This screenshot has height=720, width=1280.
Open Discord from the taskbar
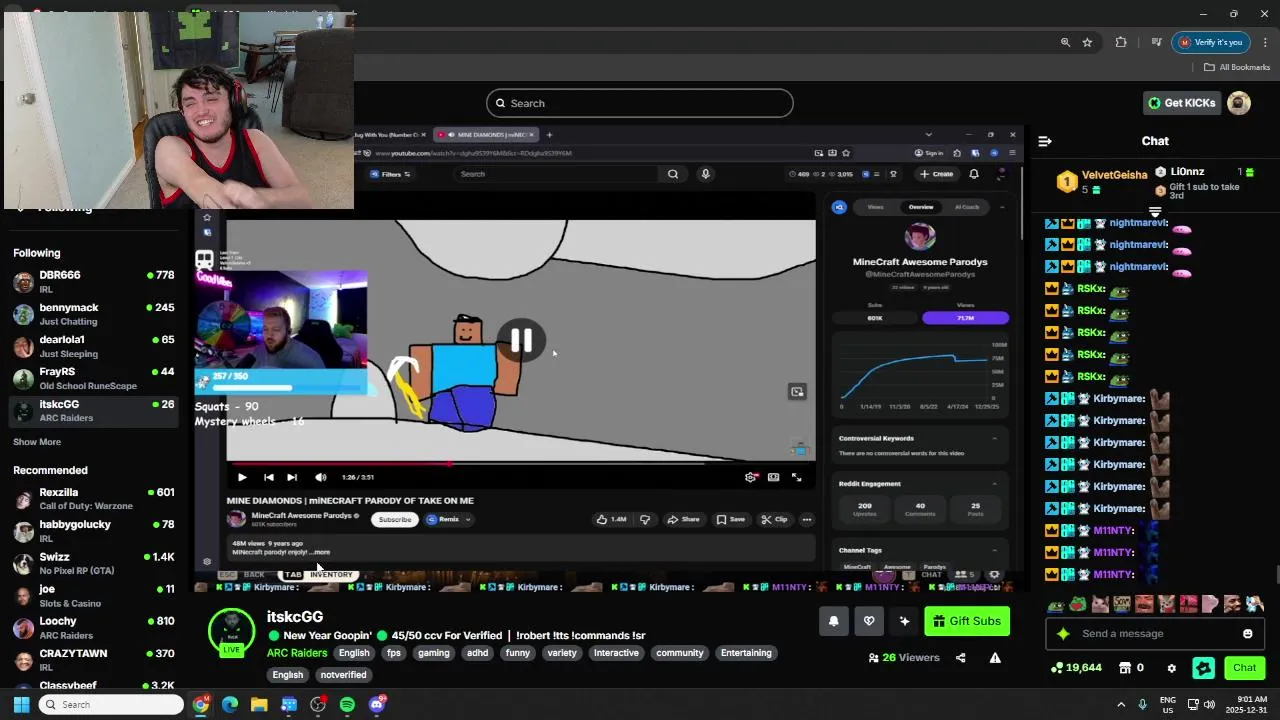pyautogui.click(x=377, y=705)
